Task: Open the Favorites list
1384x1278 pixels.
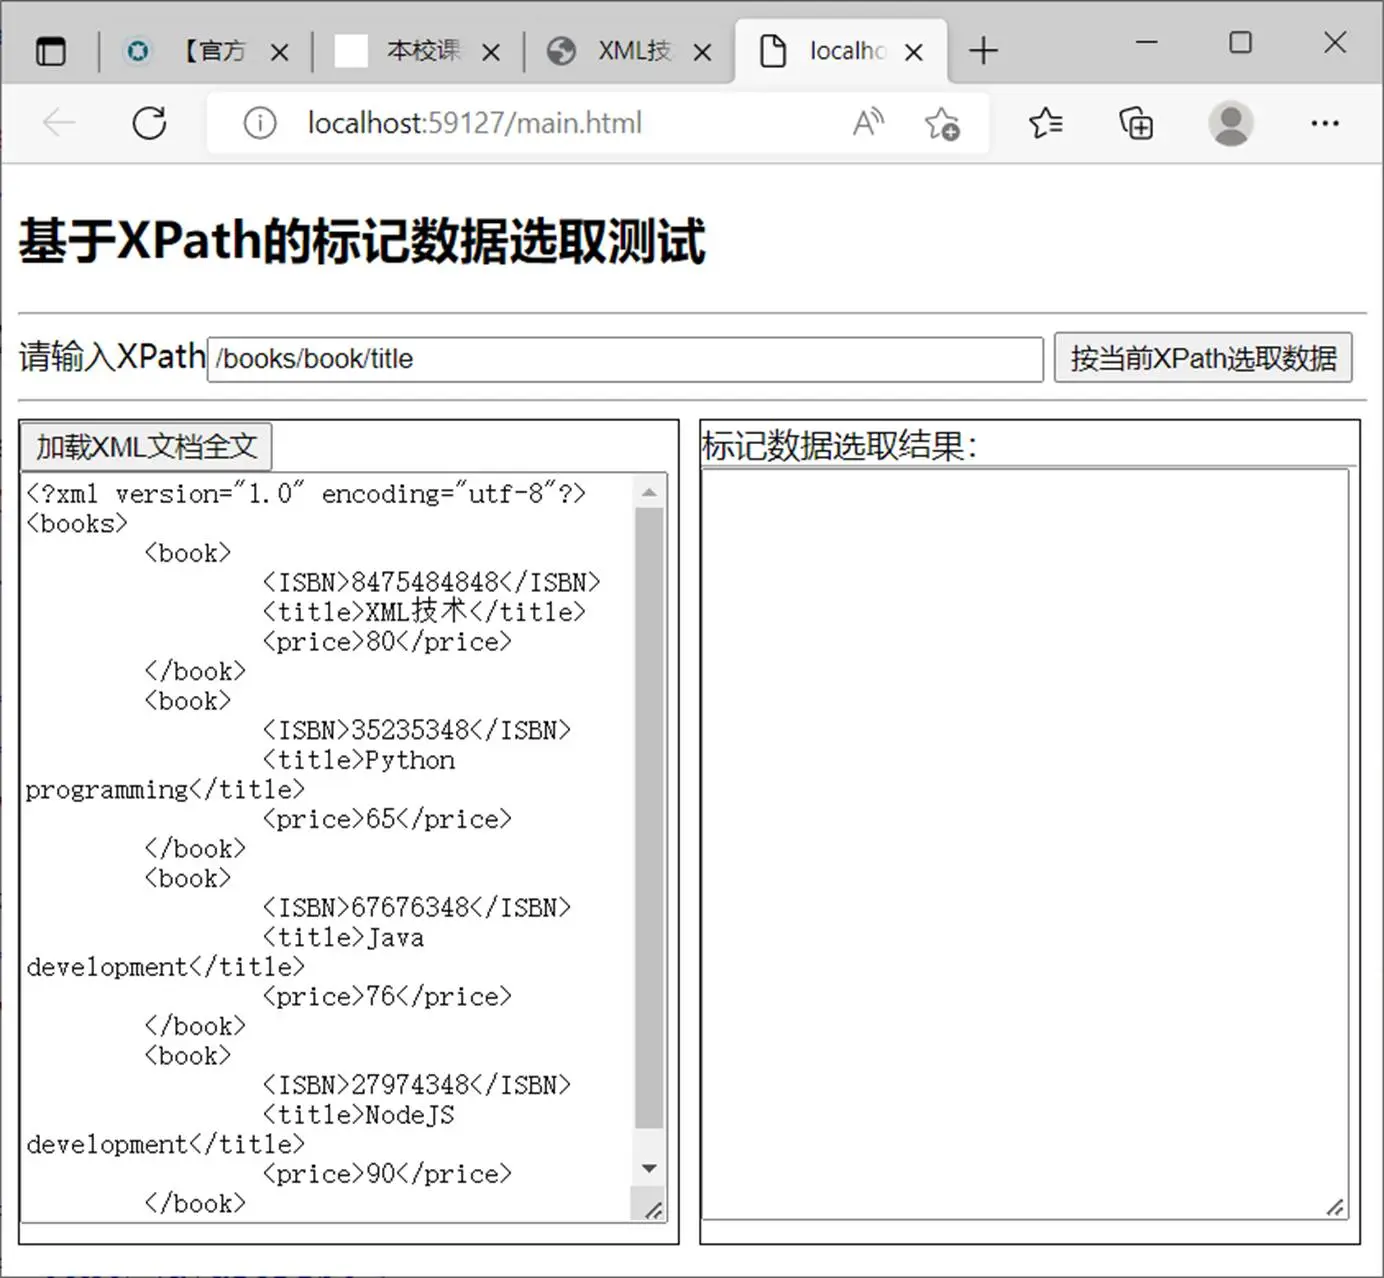Action: coord(1046,123)
